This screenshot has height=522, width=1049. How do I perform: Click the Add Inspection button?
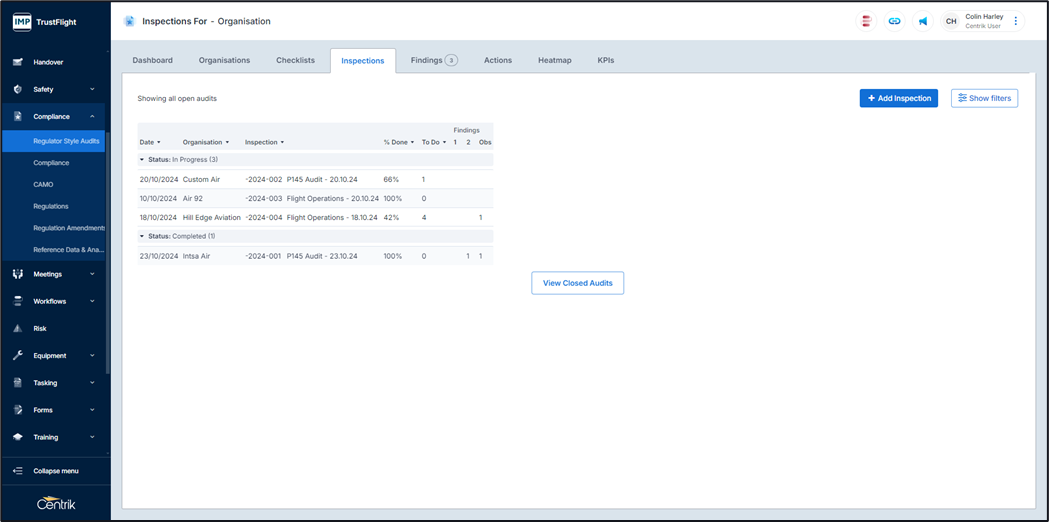pos(898,98)
